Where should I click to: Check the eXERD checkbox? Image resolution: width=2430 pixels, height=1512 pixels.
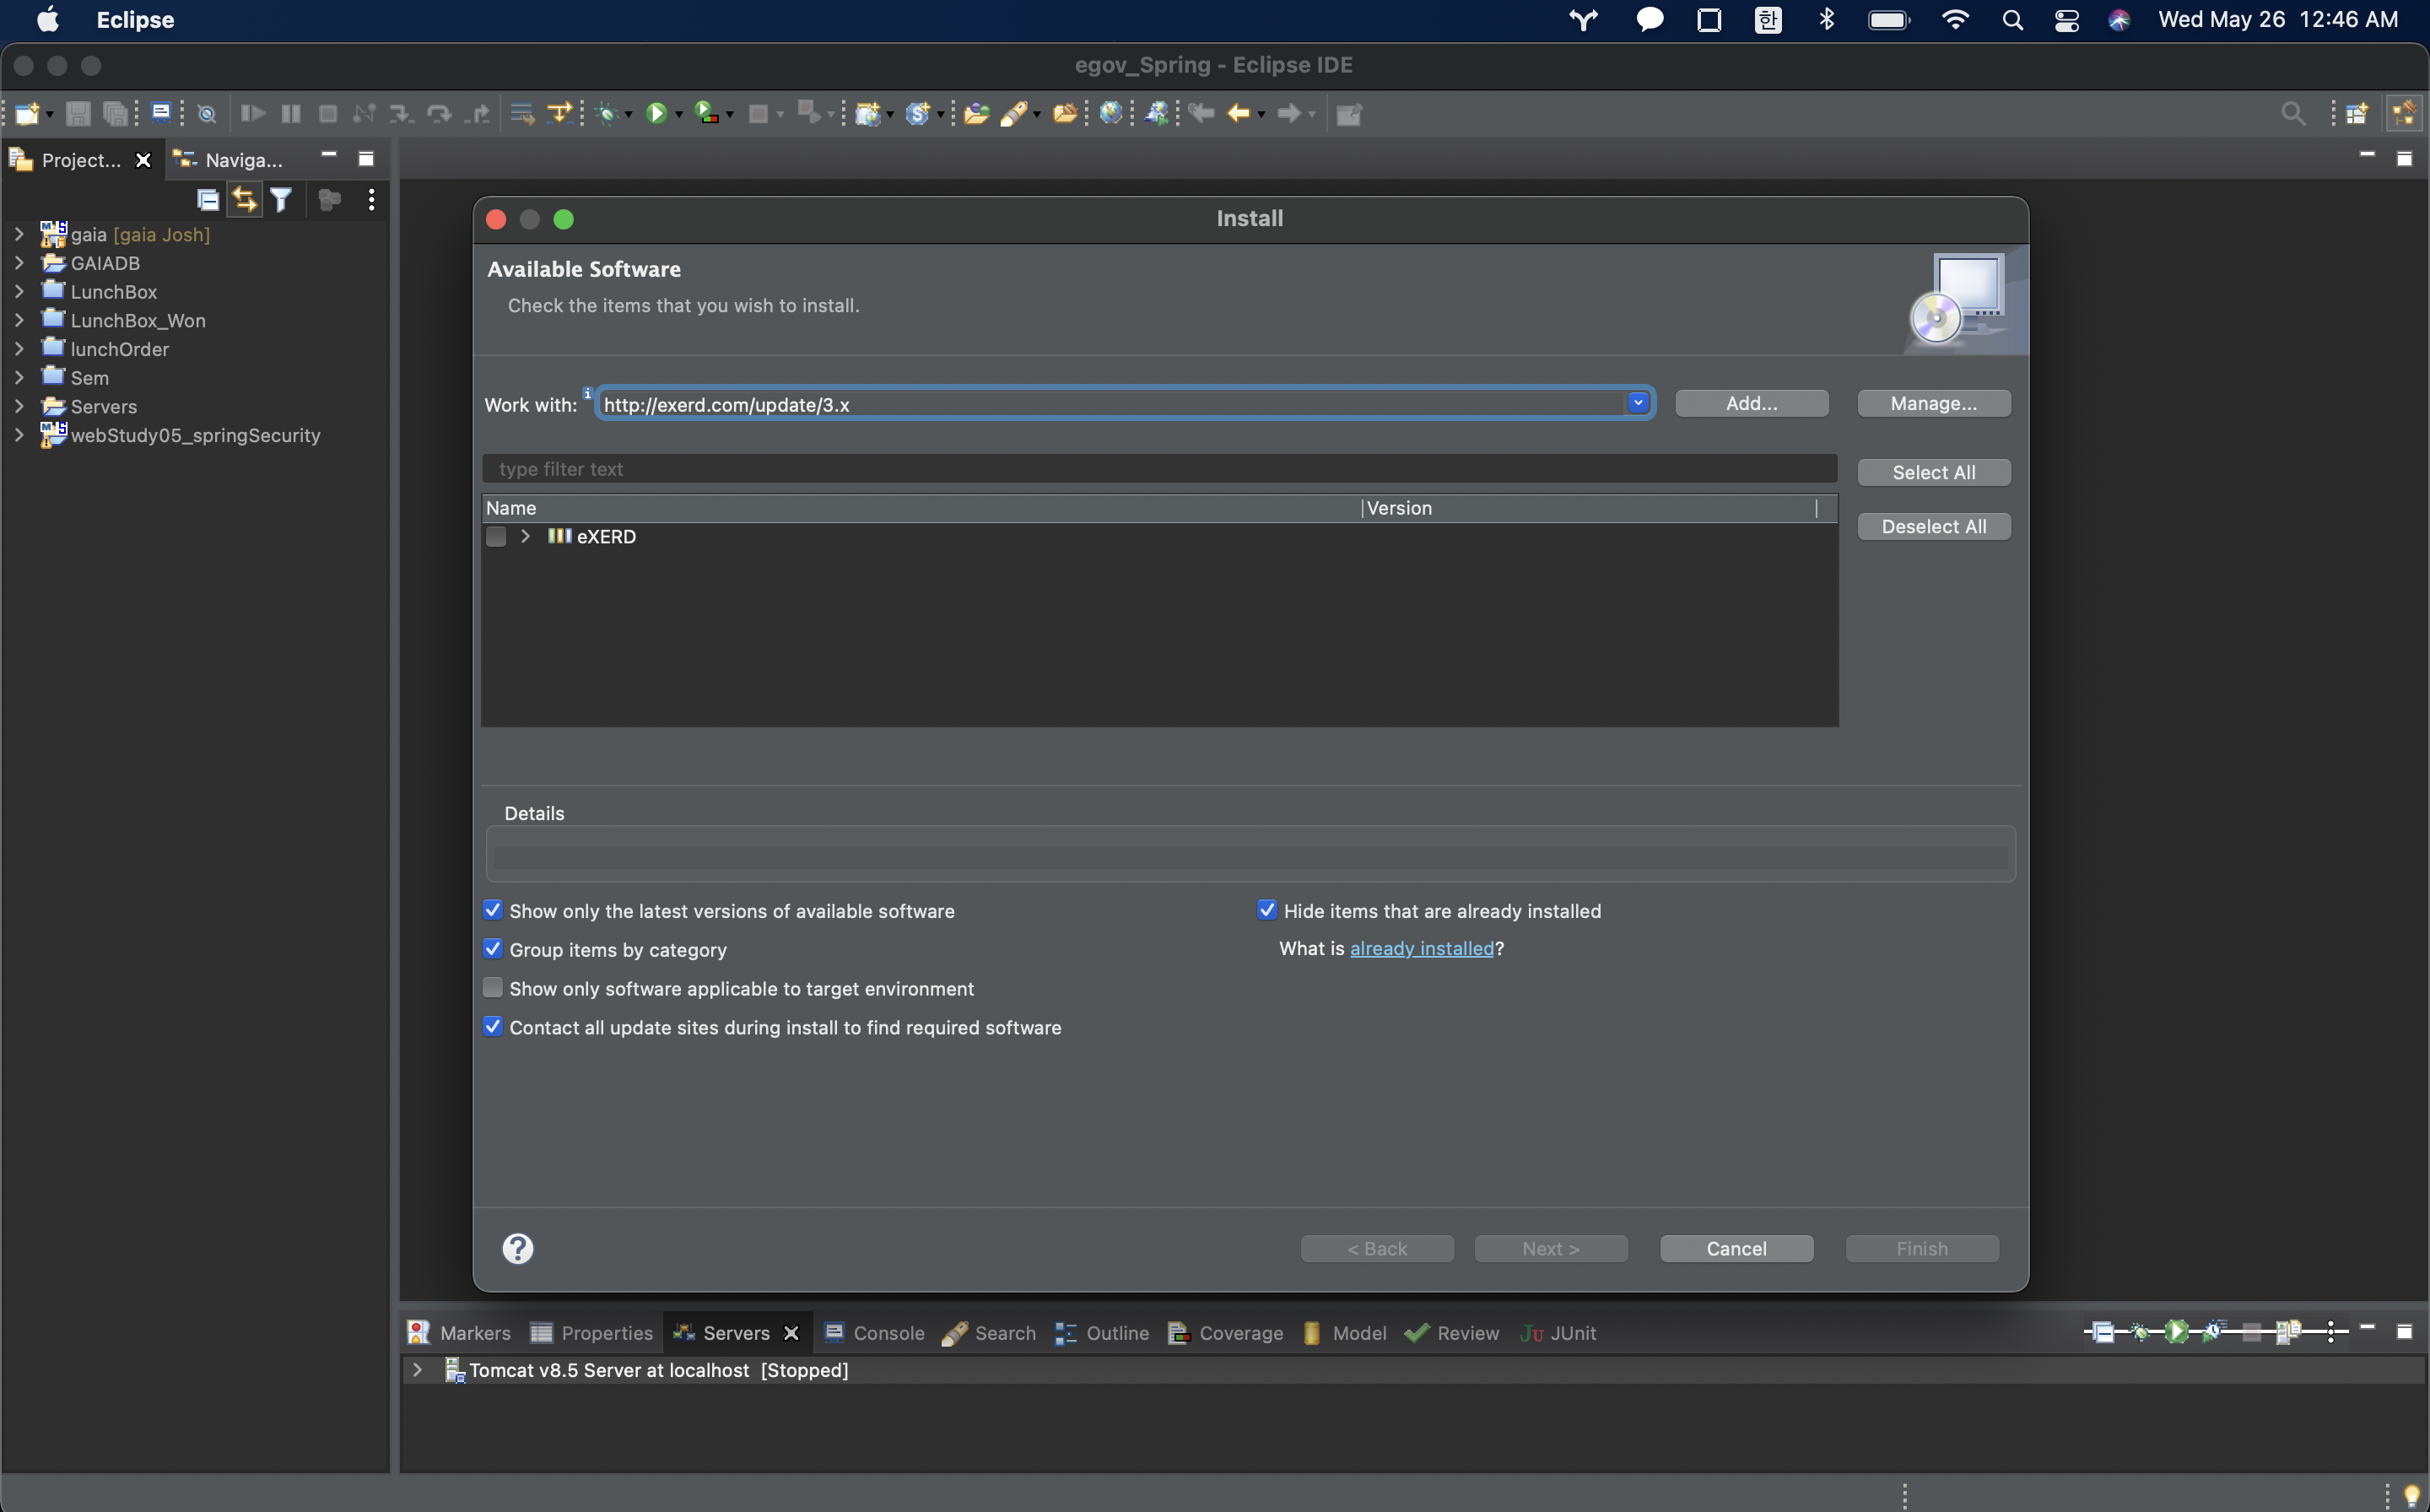pyautogui.click(x=496, y=537)
